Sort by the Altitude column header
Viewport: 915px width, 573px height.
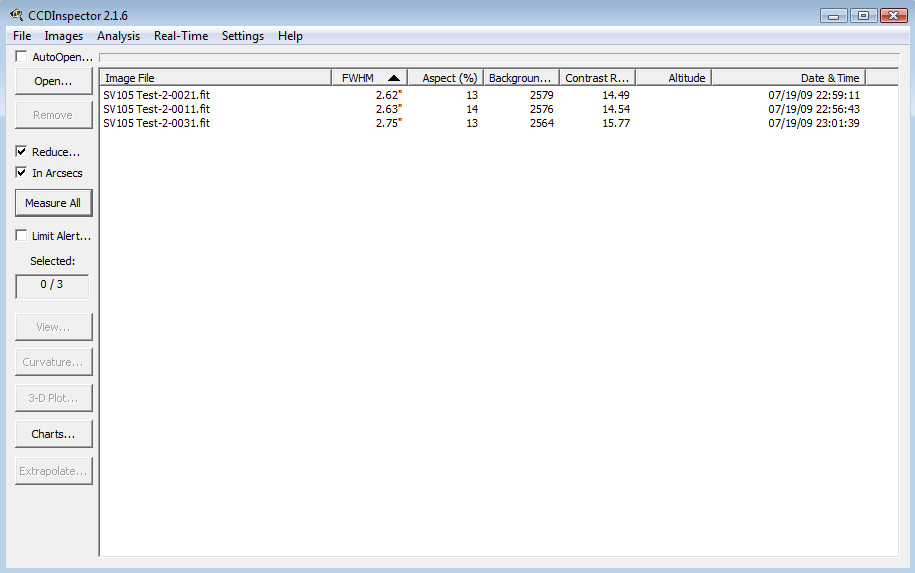click(673, 78)
